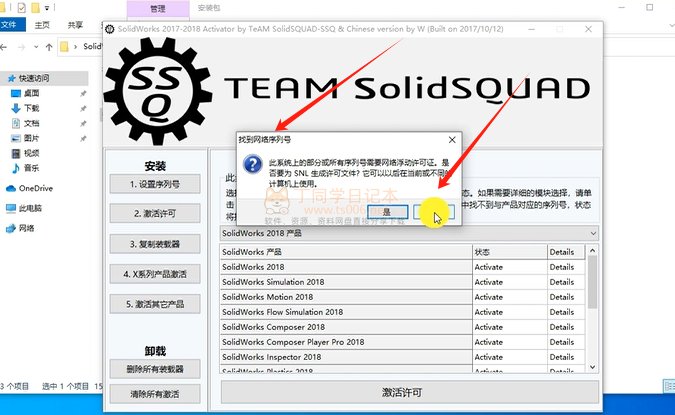Select 3. 复制装载器 button
Image resolution: width=675 pixels, height=415 pixels.
155,244
